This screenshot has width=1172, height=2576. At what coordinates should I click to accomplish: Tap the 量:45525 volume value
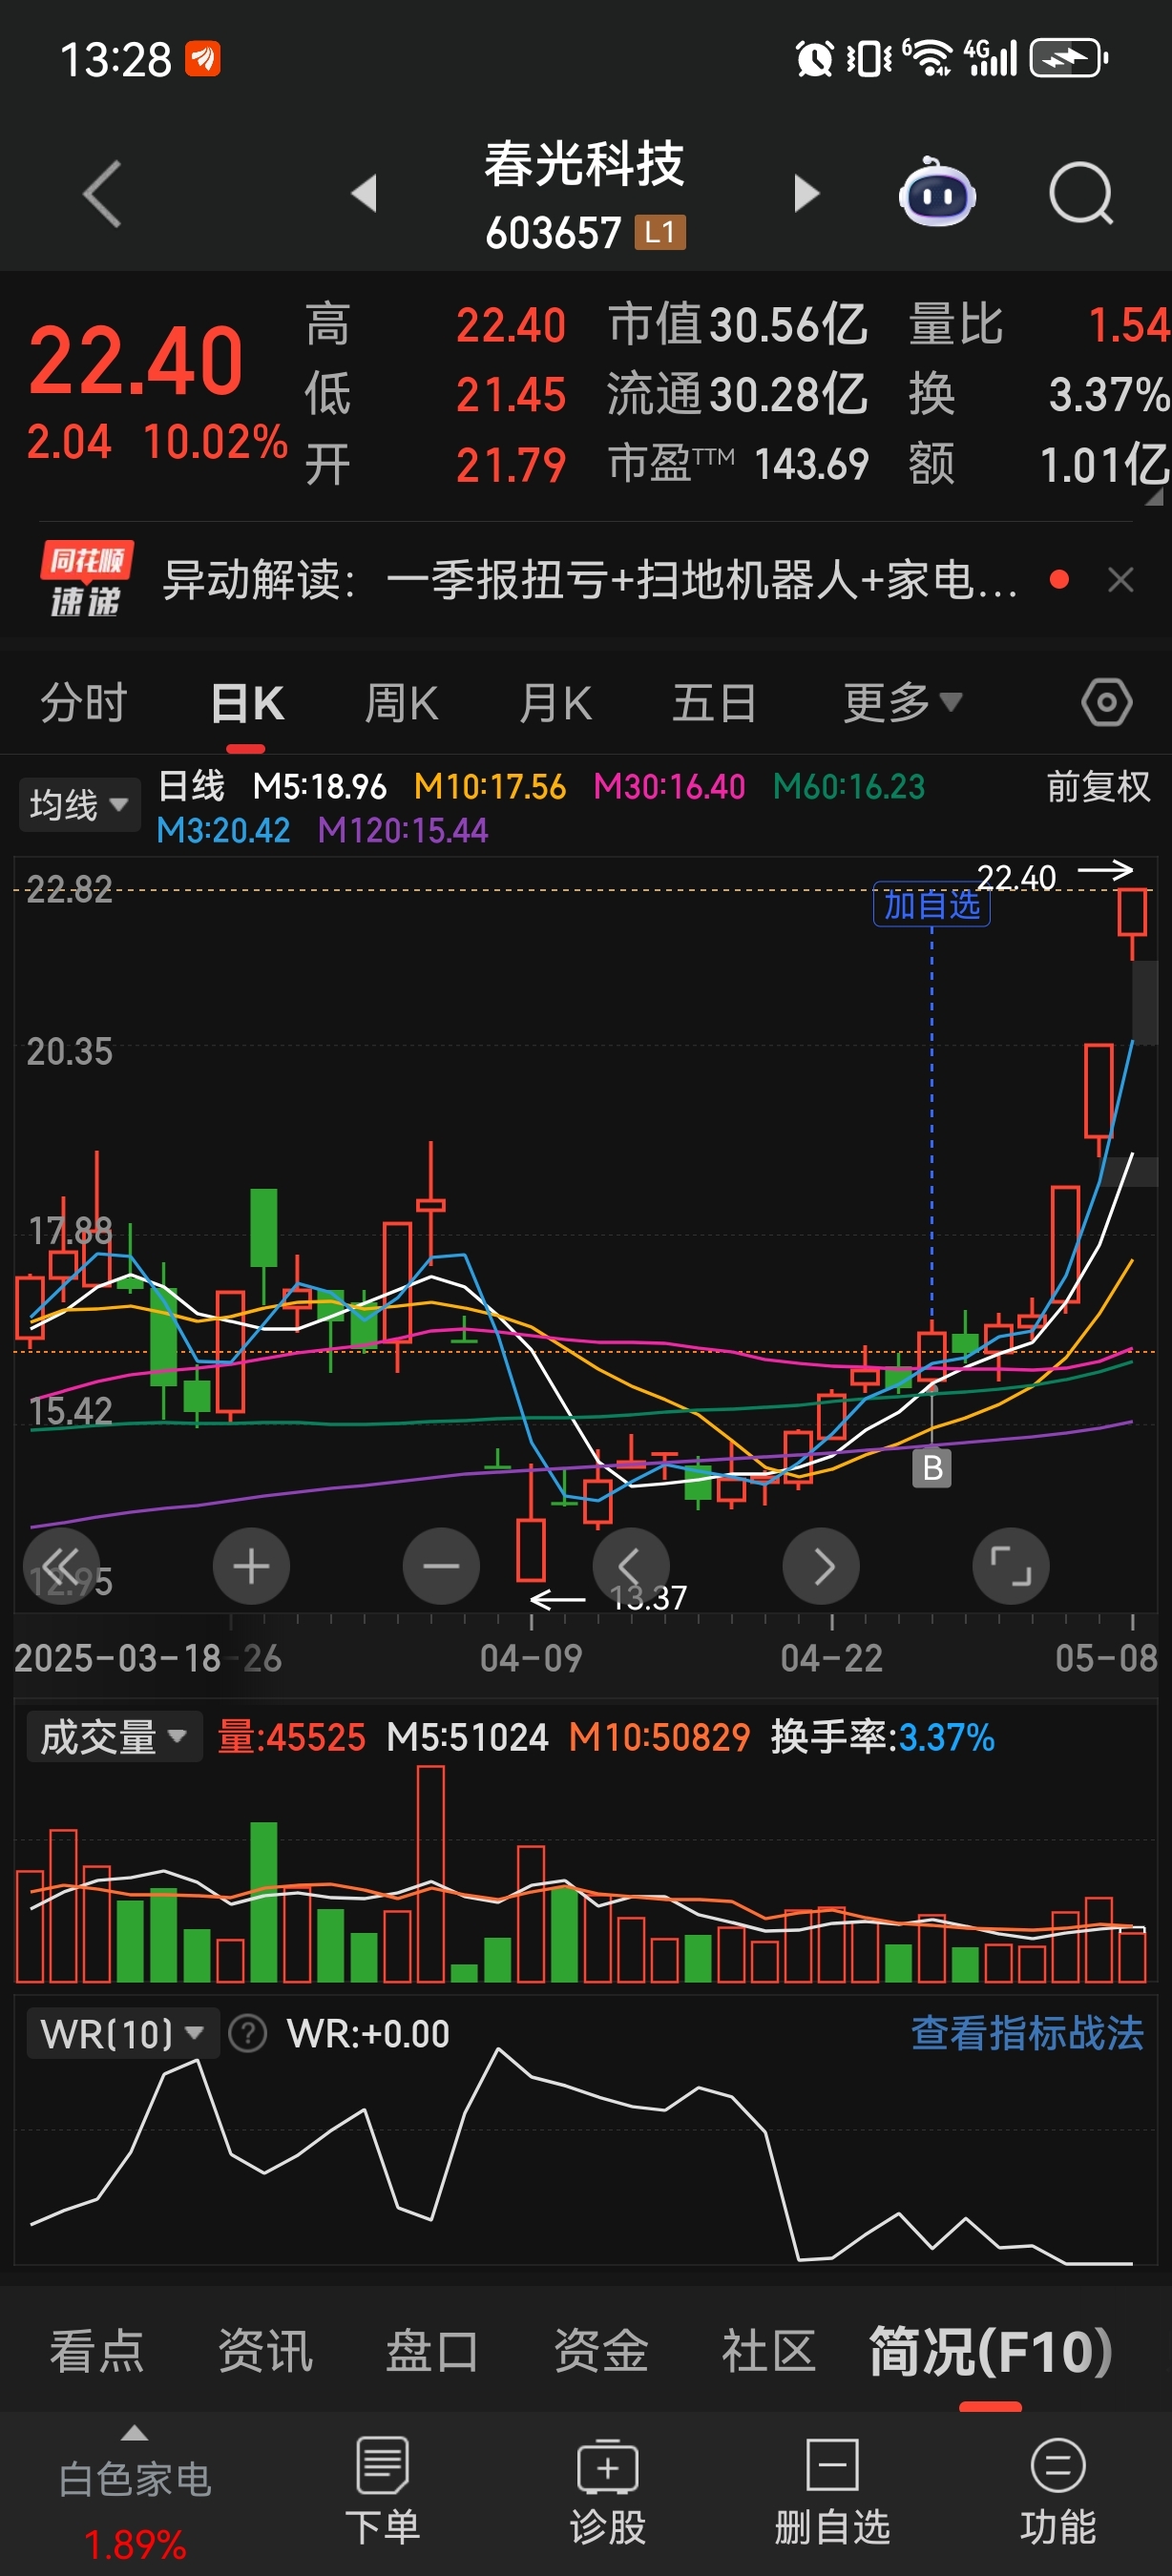click(291, 1737)
